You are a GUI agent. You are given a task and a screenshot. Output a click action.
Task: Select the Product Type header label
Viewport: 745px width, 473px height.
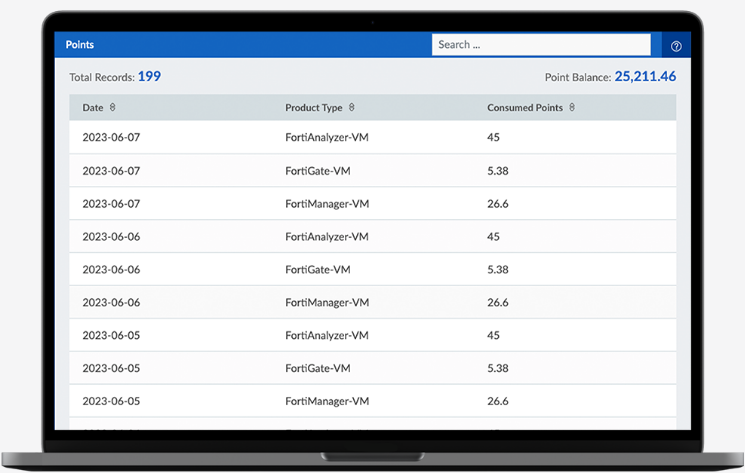click(314, 108)
